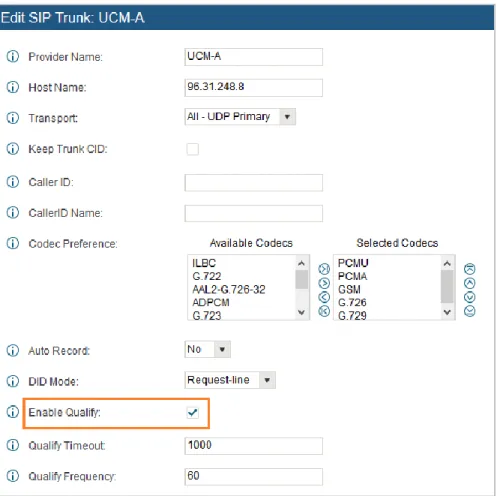
Task: Click info icon beside Provider Name
Action: click(13, 56)
